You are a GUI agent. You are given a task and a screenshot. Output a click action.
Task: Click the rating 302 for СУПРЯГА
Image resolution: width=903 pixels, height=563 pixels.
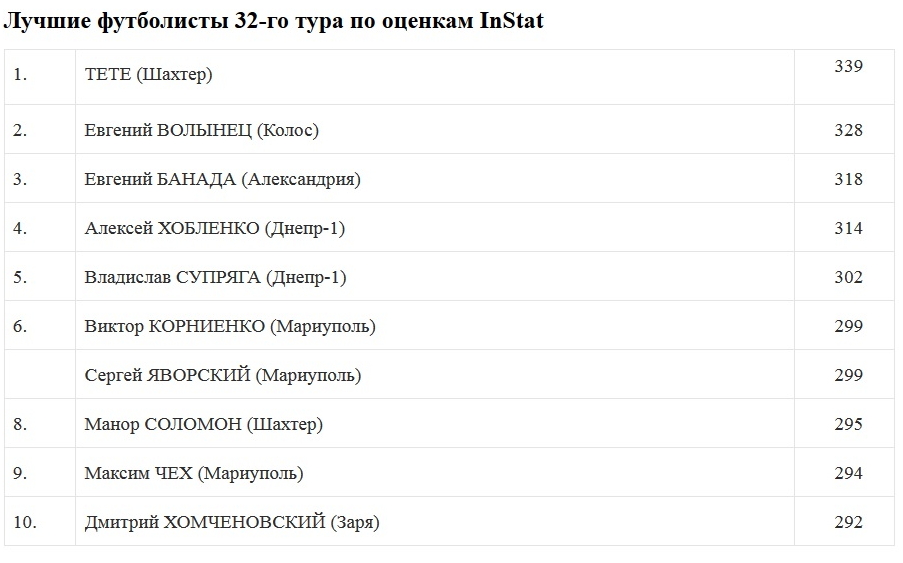point(848,278)
